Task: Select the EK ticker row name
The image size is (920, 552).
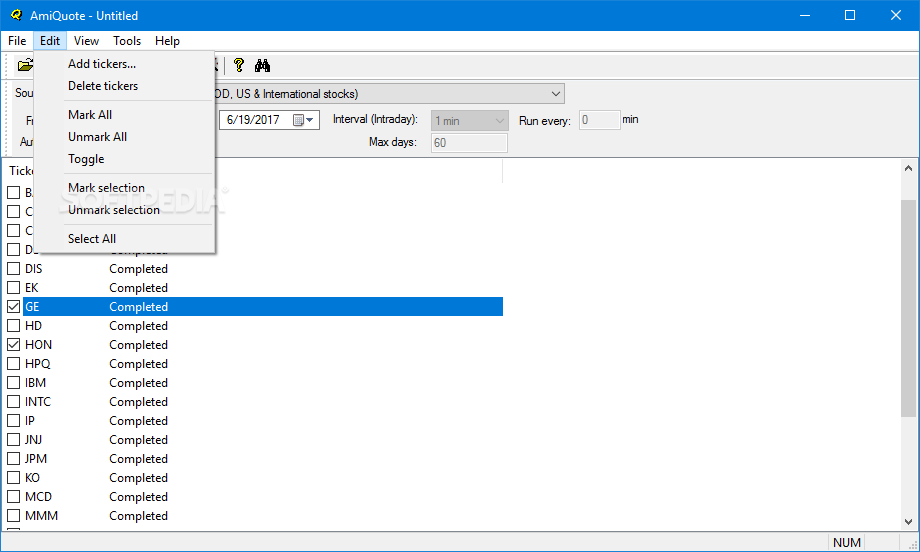Action: coord(32,287)
